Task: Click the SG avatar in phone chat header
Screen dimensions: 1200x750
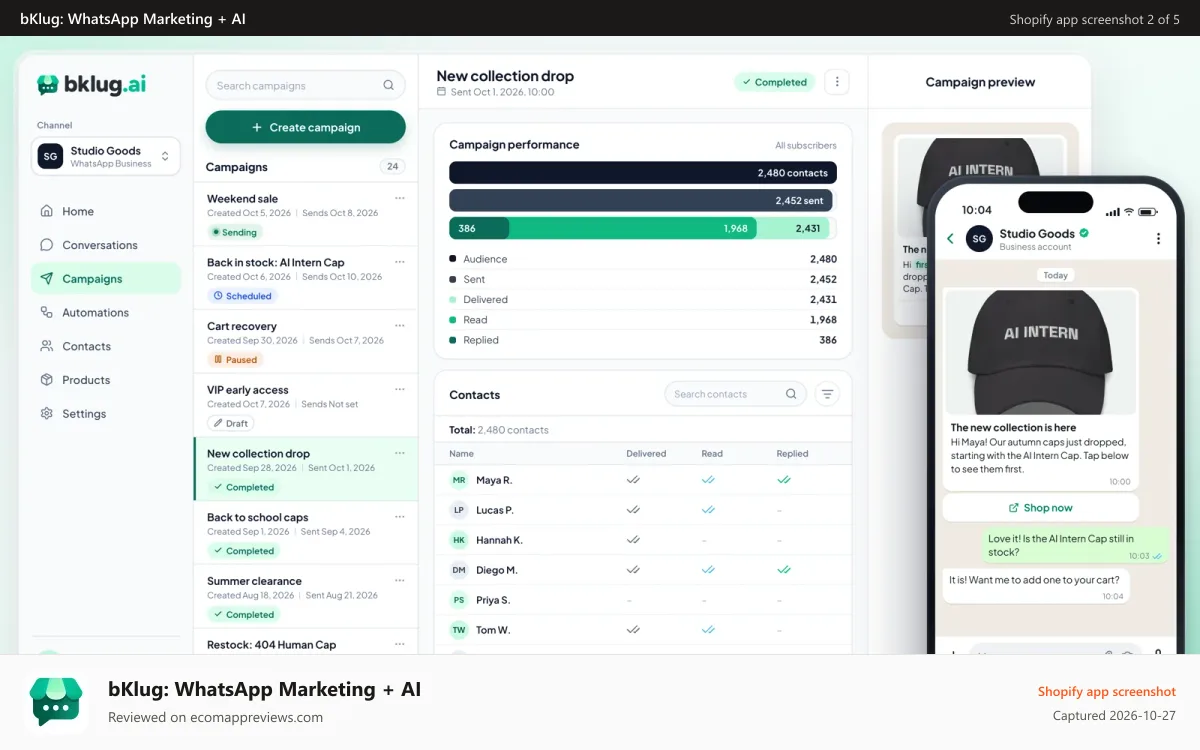Action: (980, 239)
